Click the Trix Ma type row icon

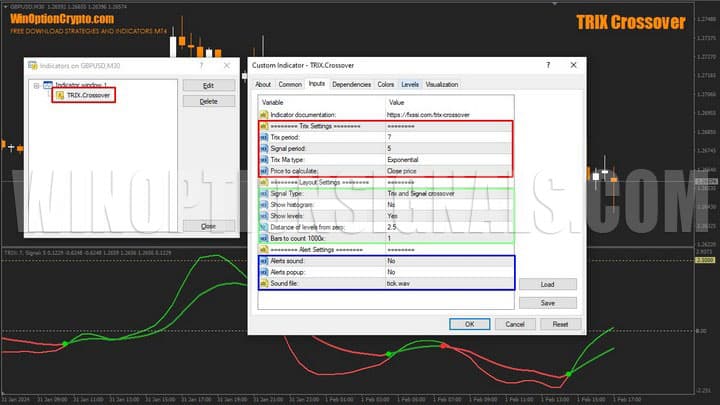[264, 159]
